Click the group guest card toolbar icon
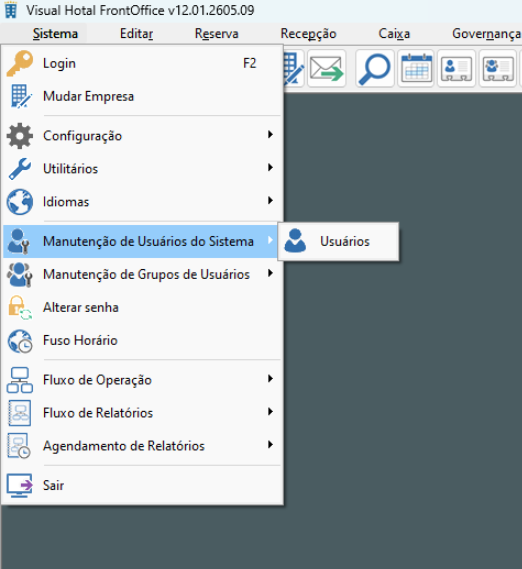Image resolution: width=522 pixels, height=569 pixels. click(498, 69)
